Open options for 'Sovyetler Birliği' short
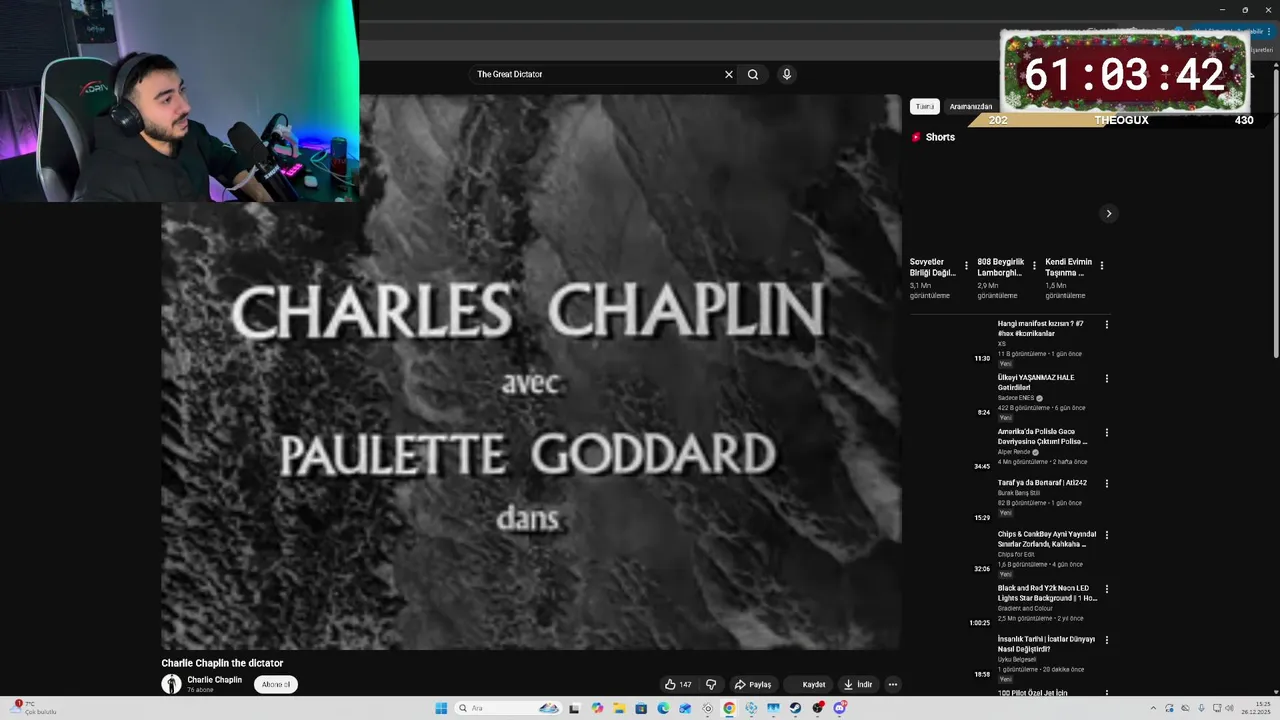This screenshot has height=720, width=1280. 966,266
